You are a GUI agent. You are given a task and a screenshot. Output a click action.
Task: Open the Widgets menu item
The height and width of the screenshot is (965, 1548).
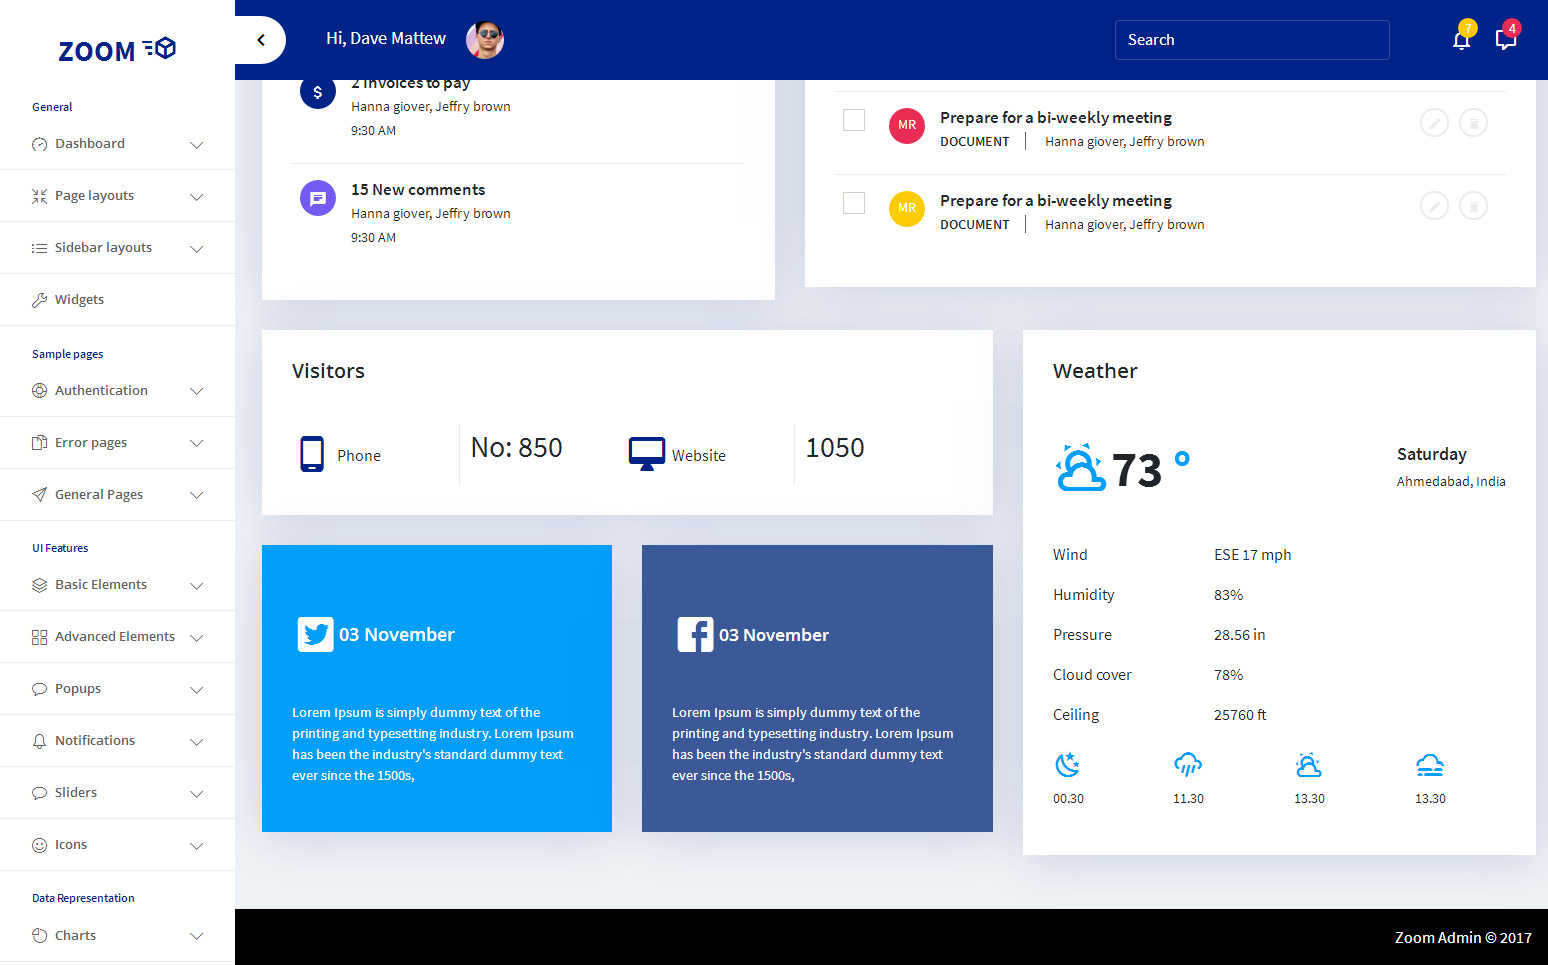coord(117,300)
